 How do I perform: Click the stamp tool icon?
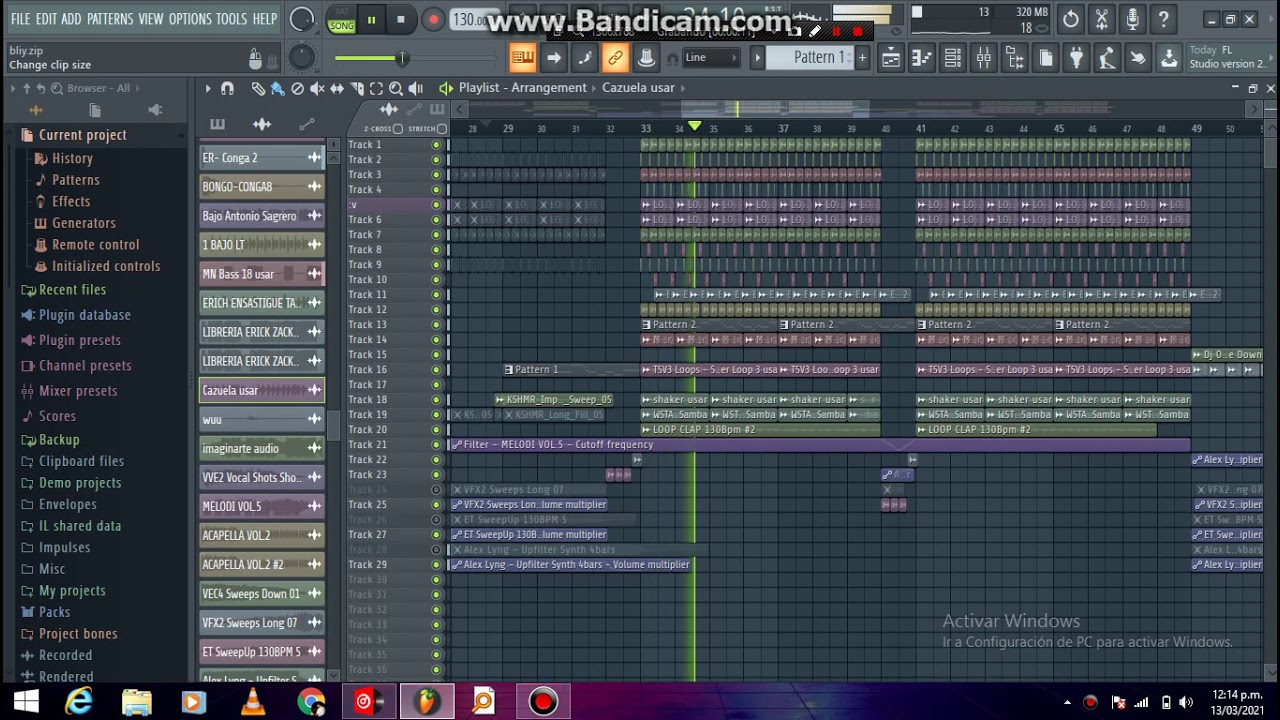[x=646, y=58]
